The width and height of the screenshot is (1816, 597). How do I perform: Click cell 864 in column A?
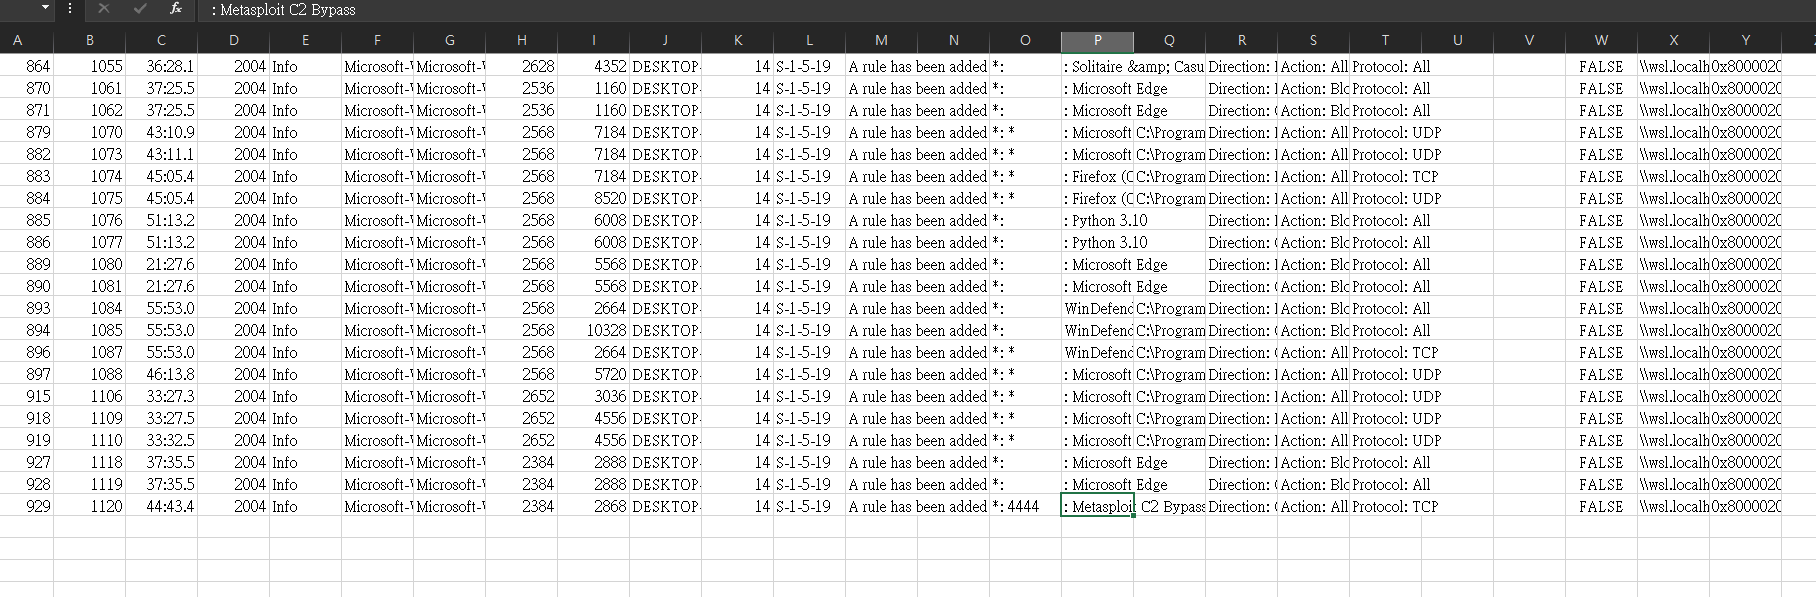coord(27,66)
